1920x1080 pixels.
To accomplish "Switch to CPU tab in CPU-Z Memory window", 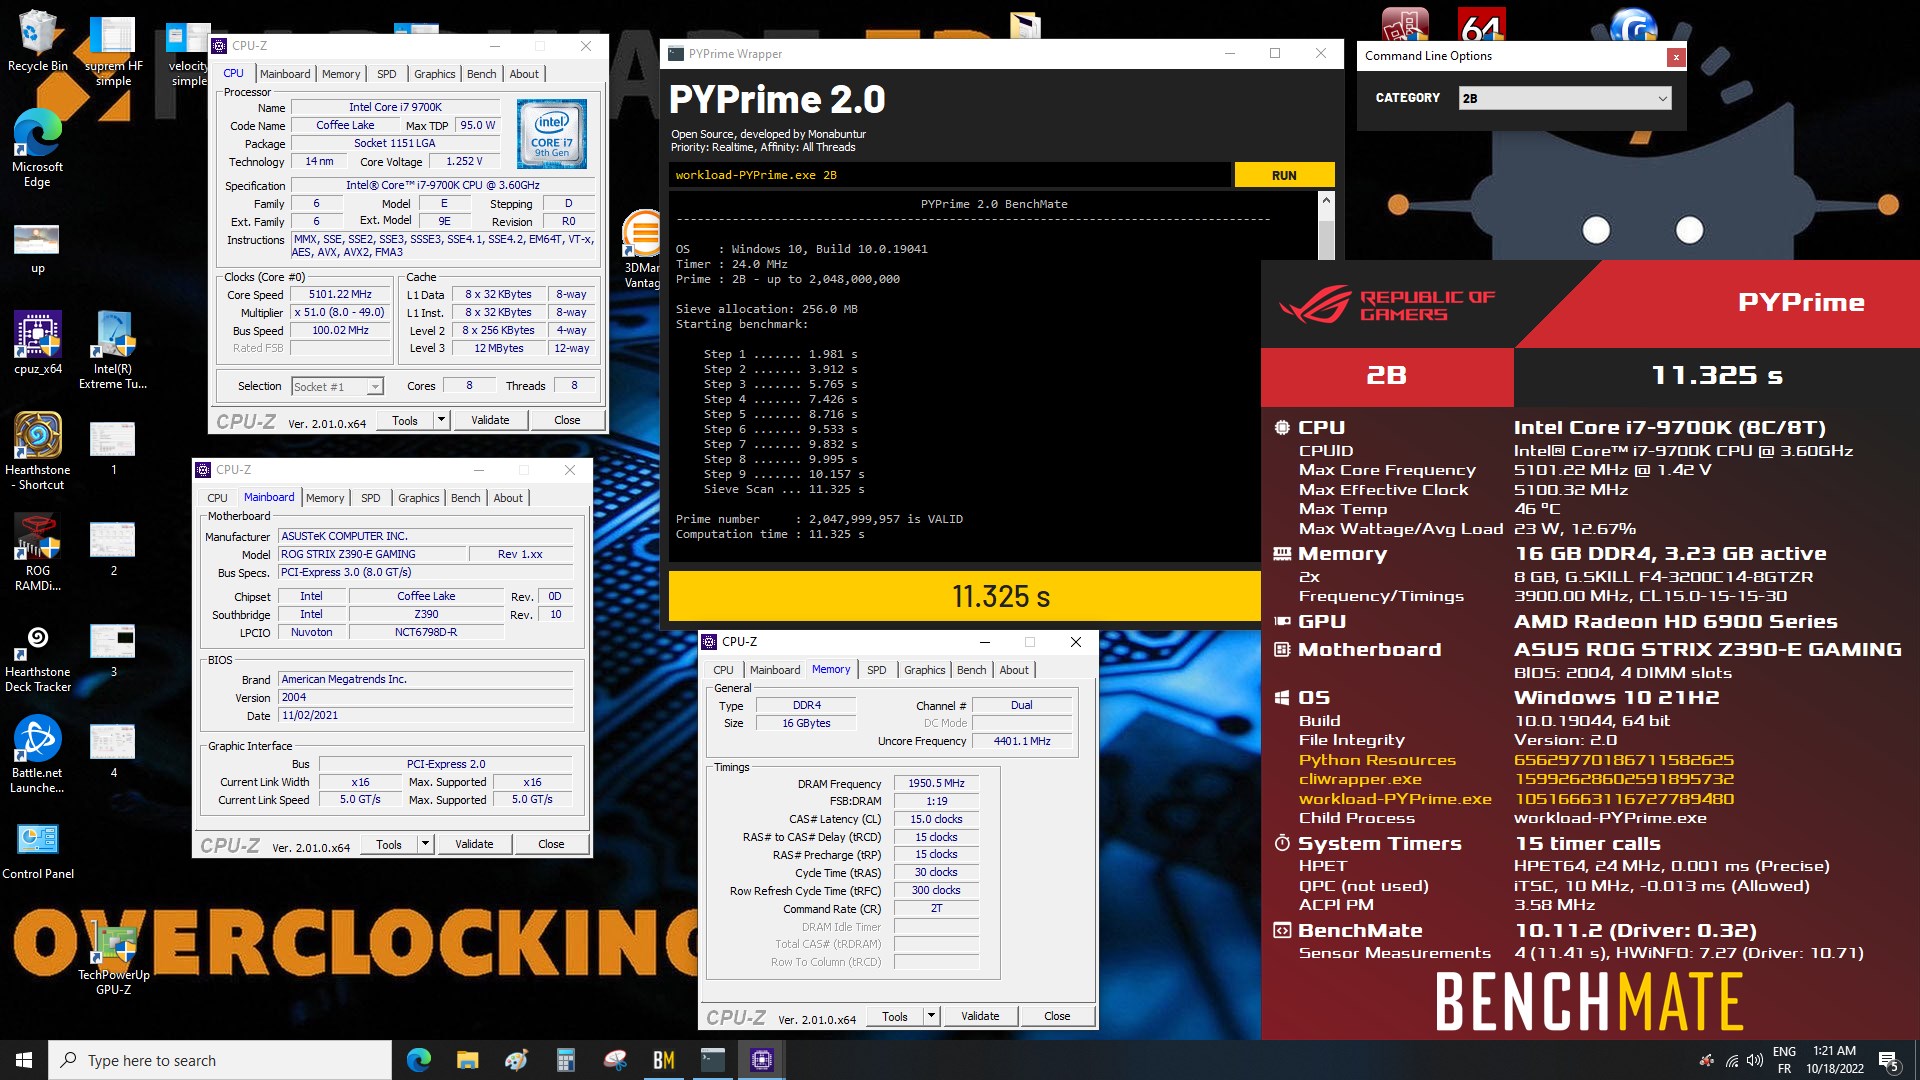I will pyautogui.click(x=723, y=670).
